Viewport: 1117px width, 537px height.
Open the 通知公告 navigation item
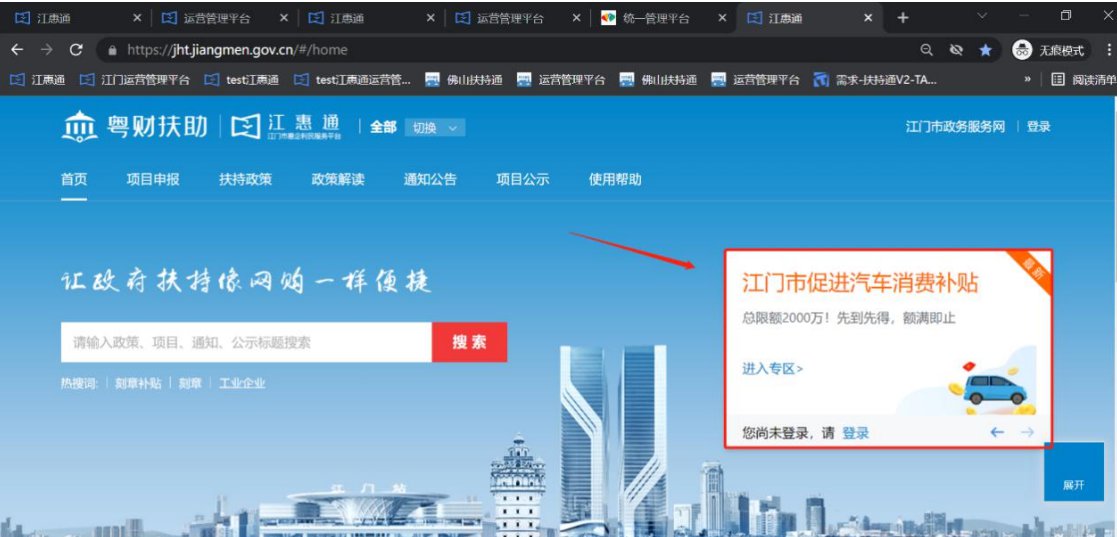coord(430,179)
